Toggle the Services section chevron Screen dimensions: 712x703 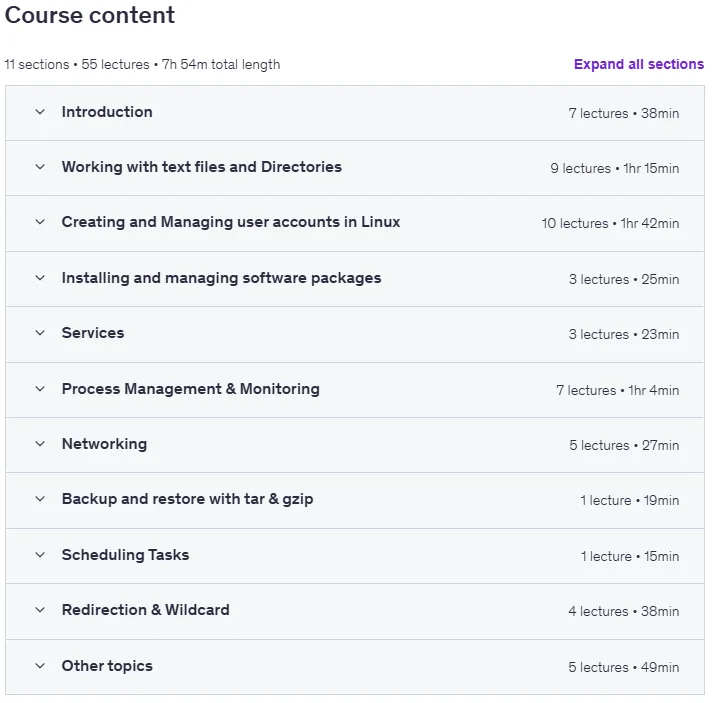point(40,332)
